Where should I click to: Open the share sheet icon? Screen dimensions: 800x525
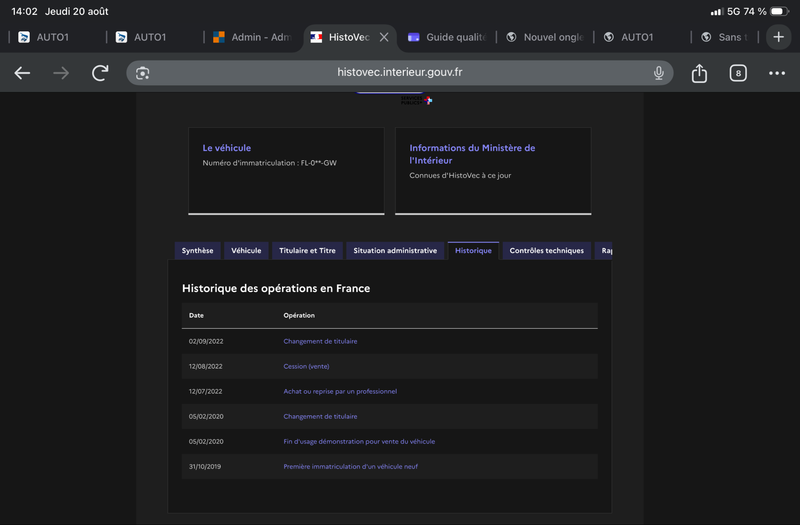coord(699,73)
